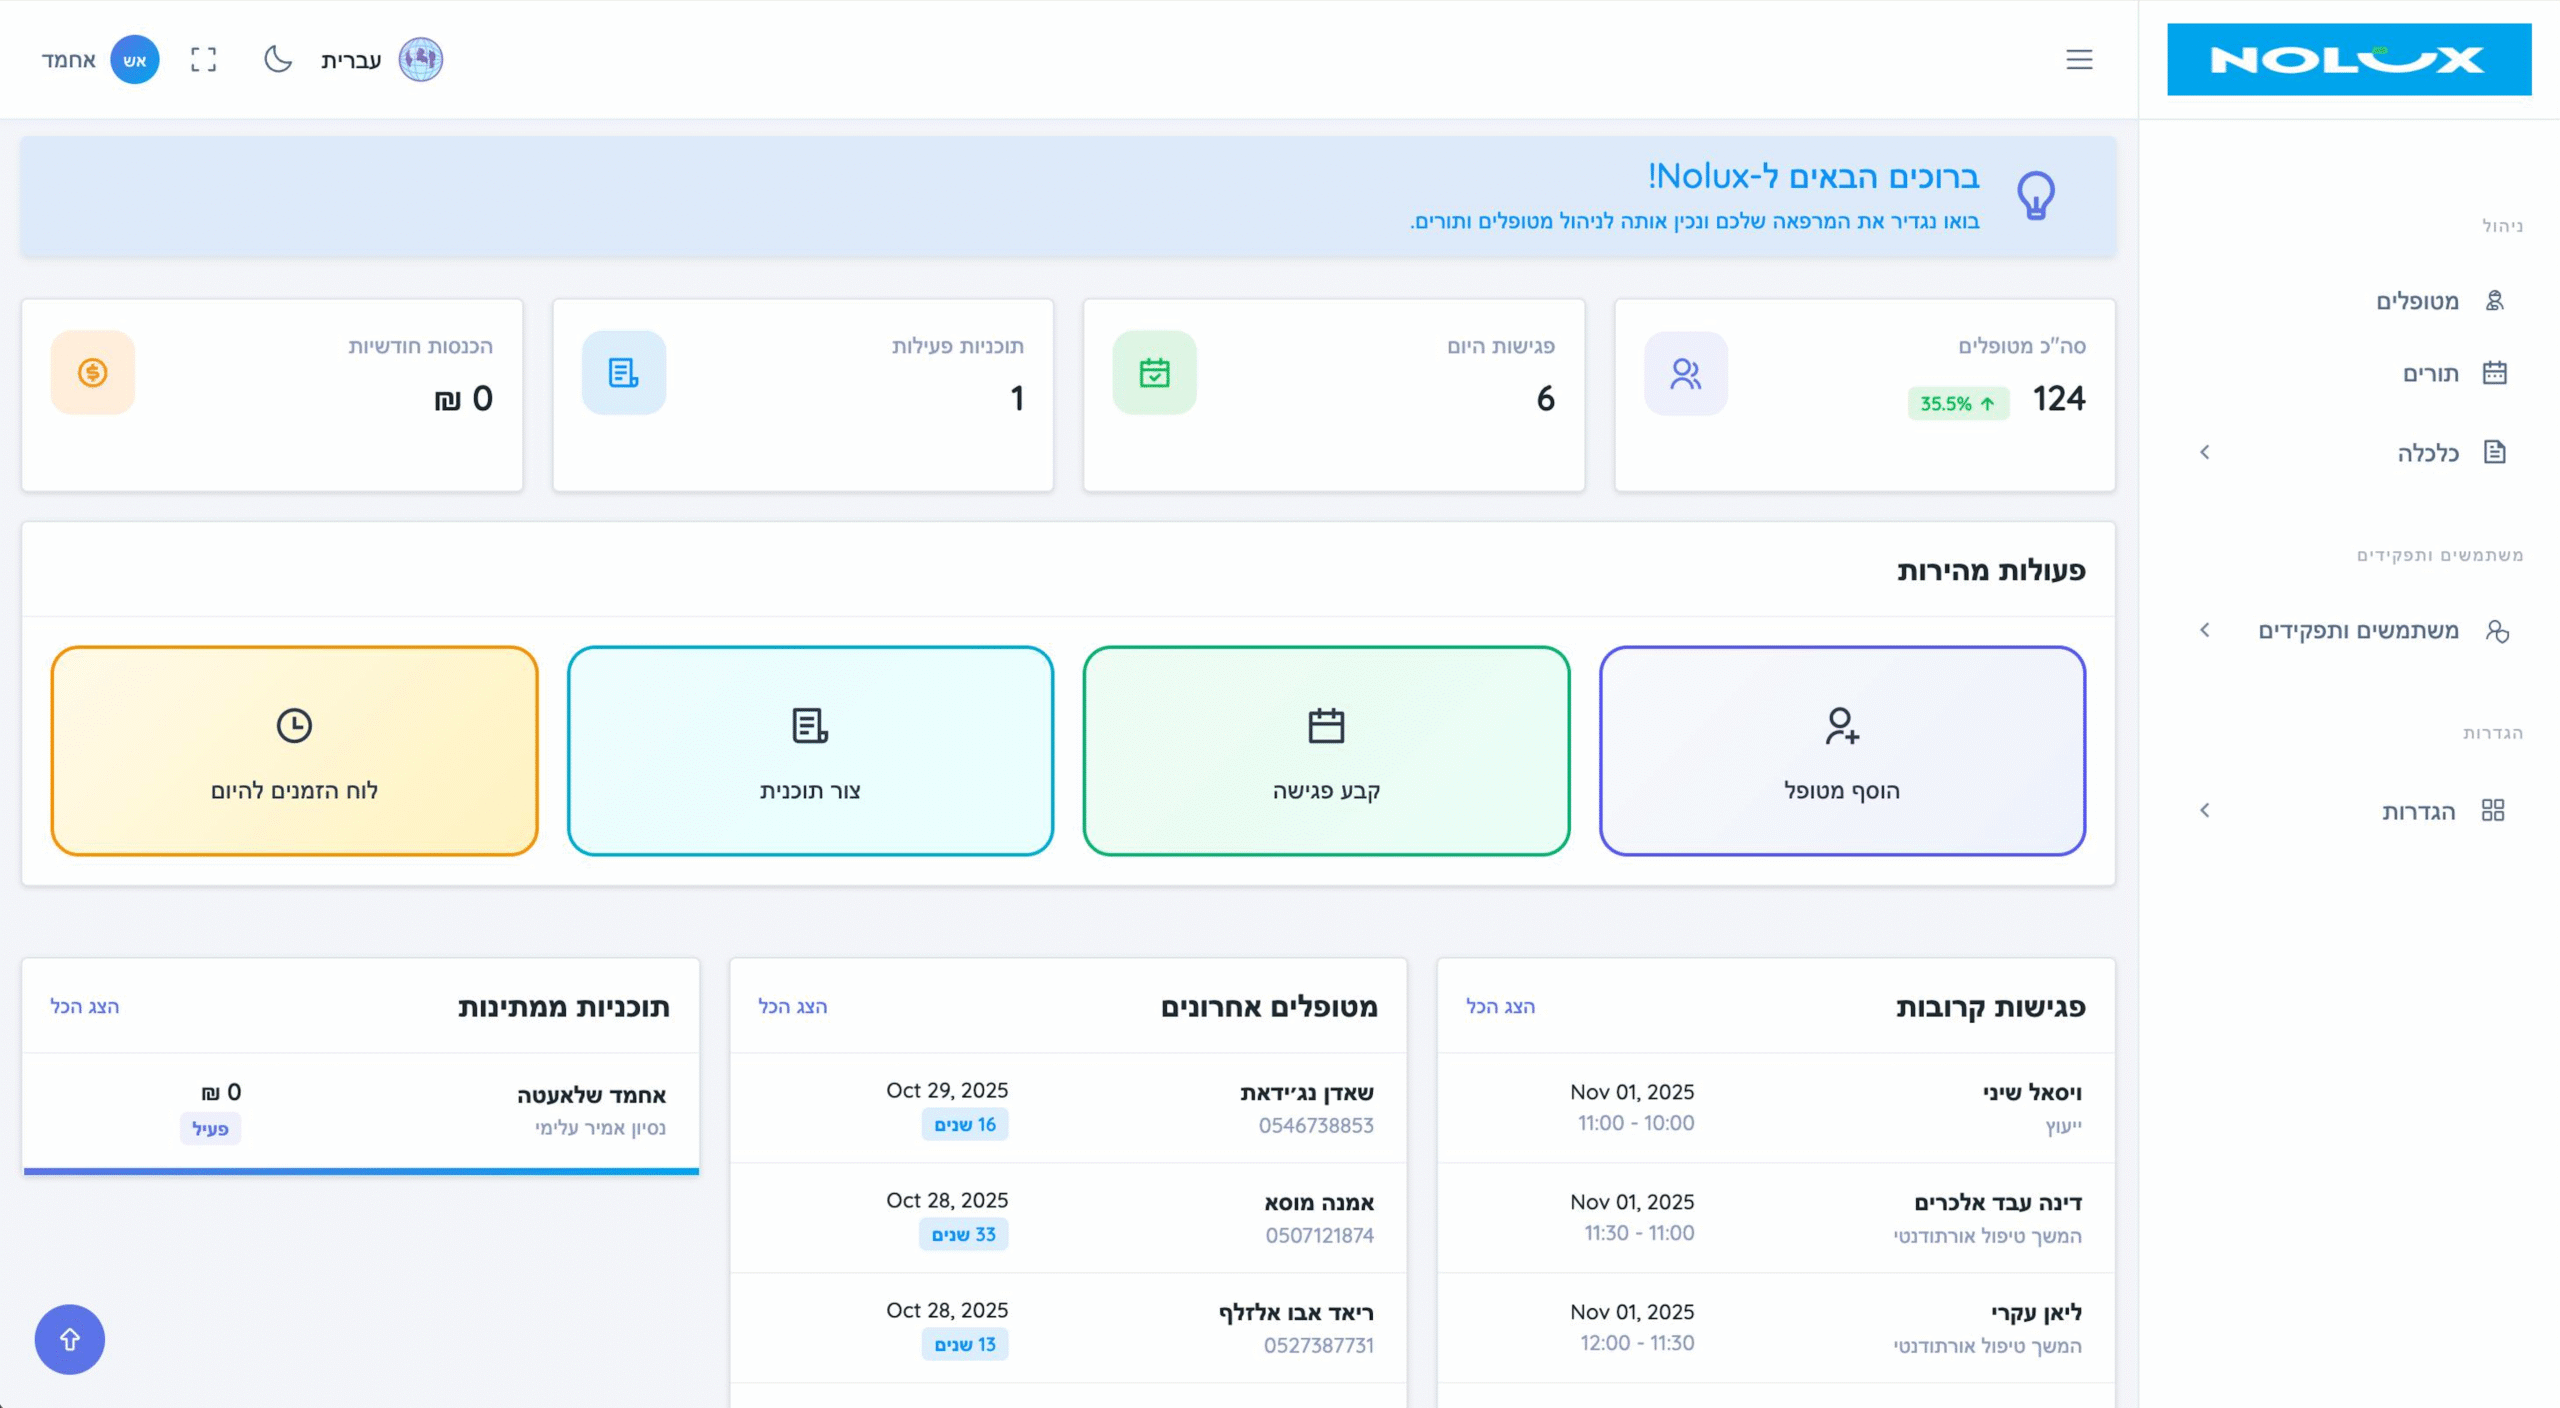Screen dimensions: 2560x1408
Task: Toggle fullscreen mode icon
Action: coord(203,59)
